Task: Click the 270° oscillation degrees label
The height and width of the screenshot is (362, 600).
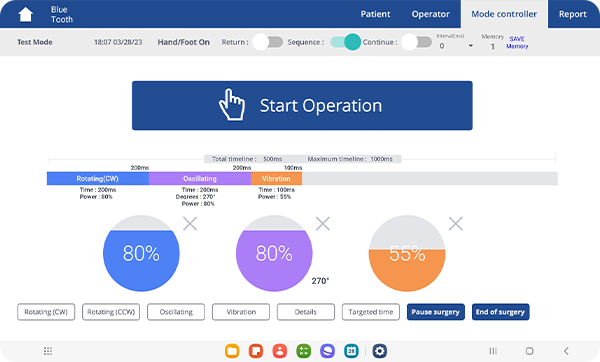Action: [320, 281]
